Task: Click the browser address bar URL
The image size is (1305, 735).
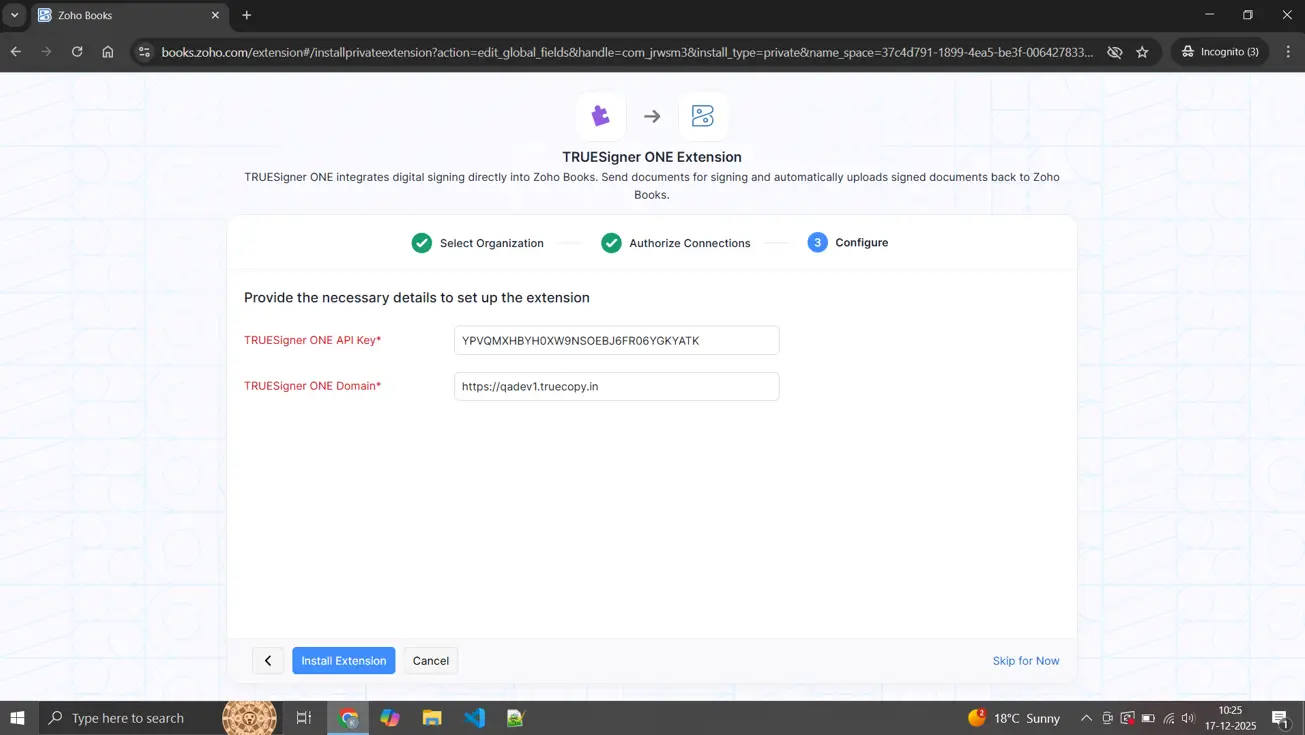Action: click(628, 52)
